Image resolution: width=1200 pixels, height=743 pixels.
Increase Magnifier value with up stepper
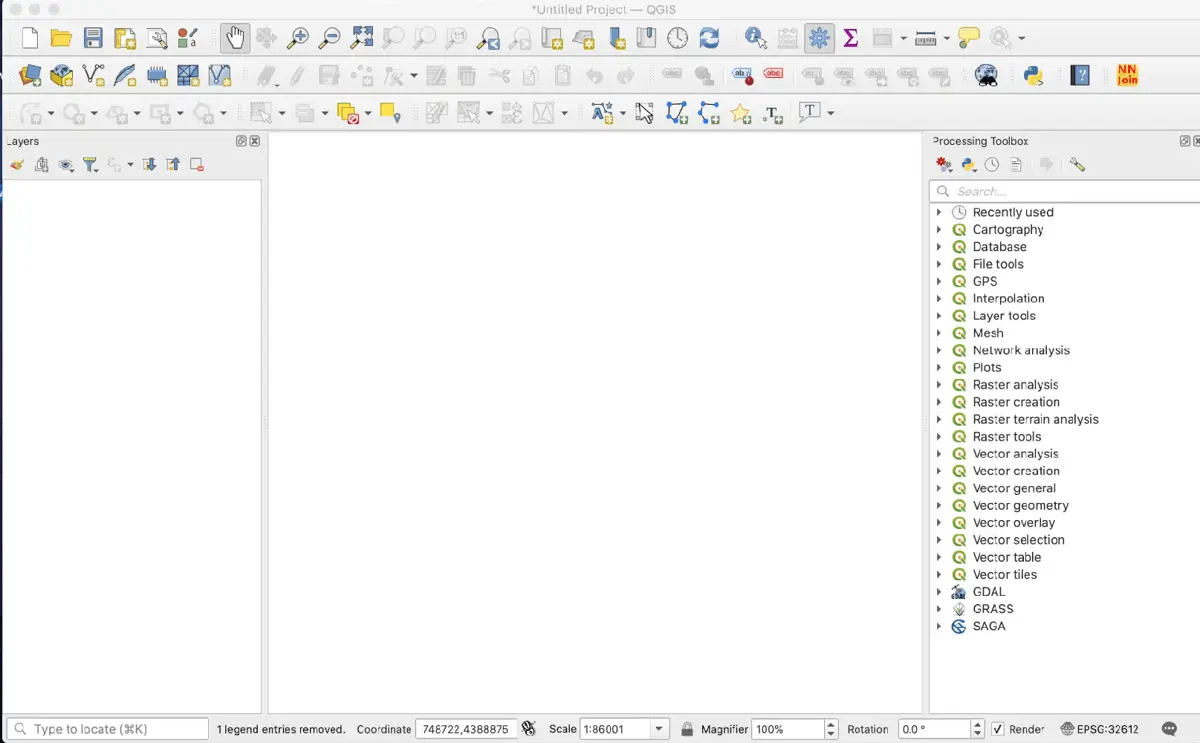point(831,724)
